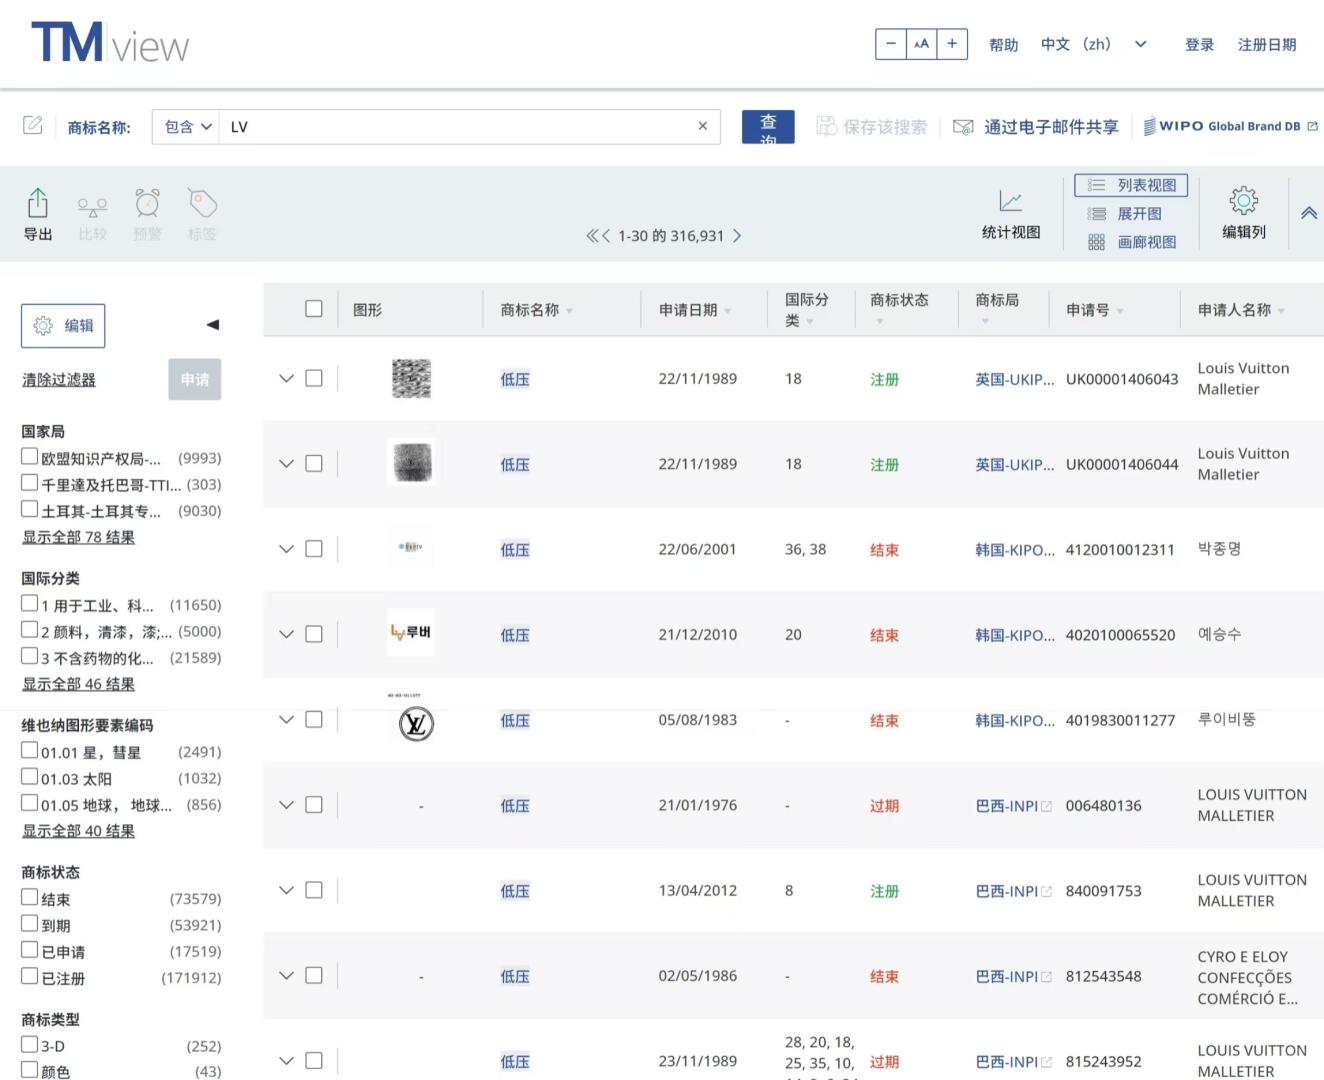The image size is (1324, 1080).
Task: Open the edit search pencil icon
Action: coord(33,125)
